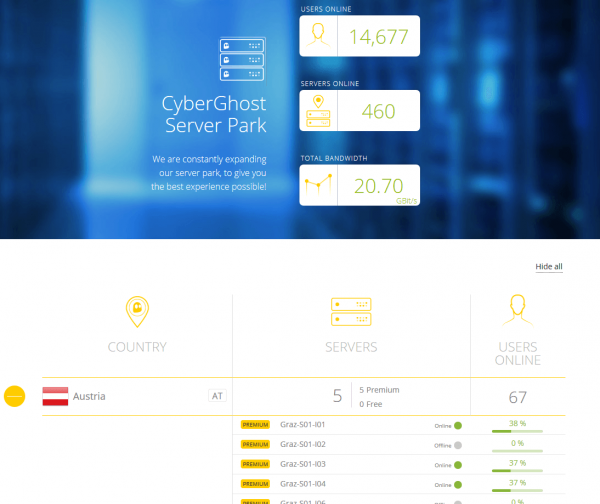Click the SERVERS column heading

(351, 347)
